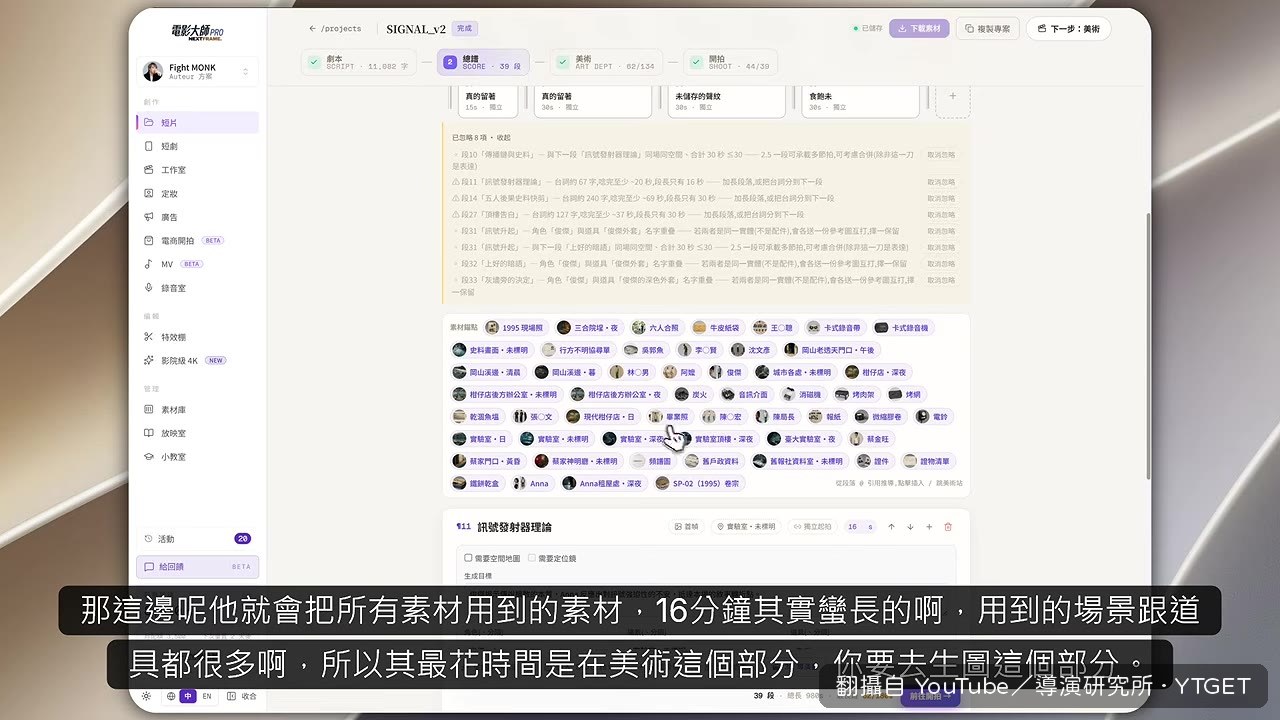This screenshot has width=1280, height=720.
Task: Insert Anna租屋處・深夜 asset chip
Action: (603, 483)
